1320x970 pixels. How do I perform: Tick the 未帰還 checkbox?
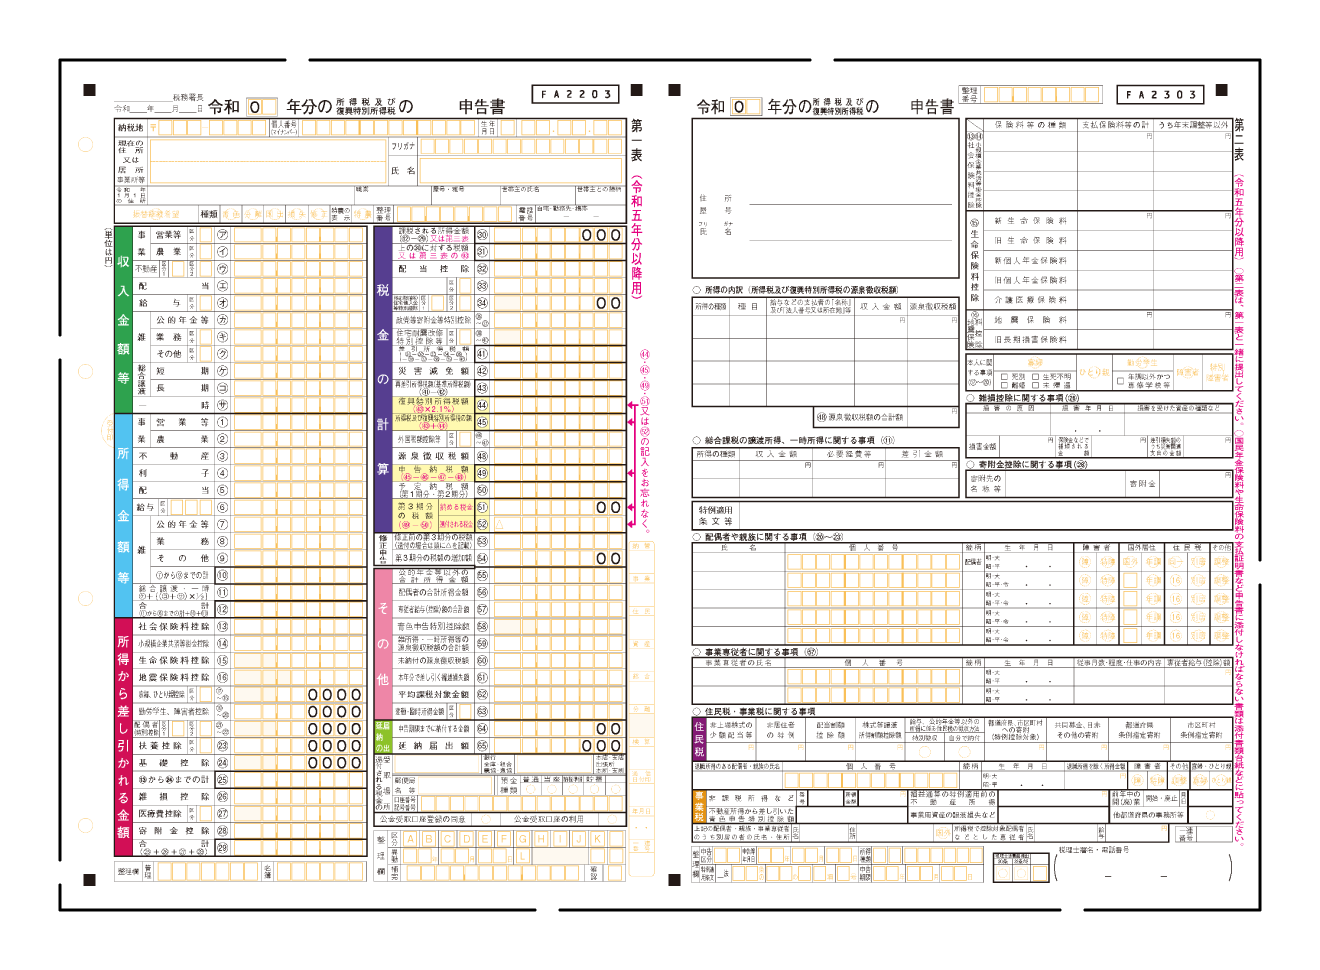pyautogui.click(x=1035, y=385)
